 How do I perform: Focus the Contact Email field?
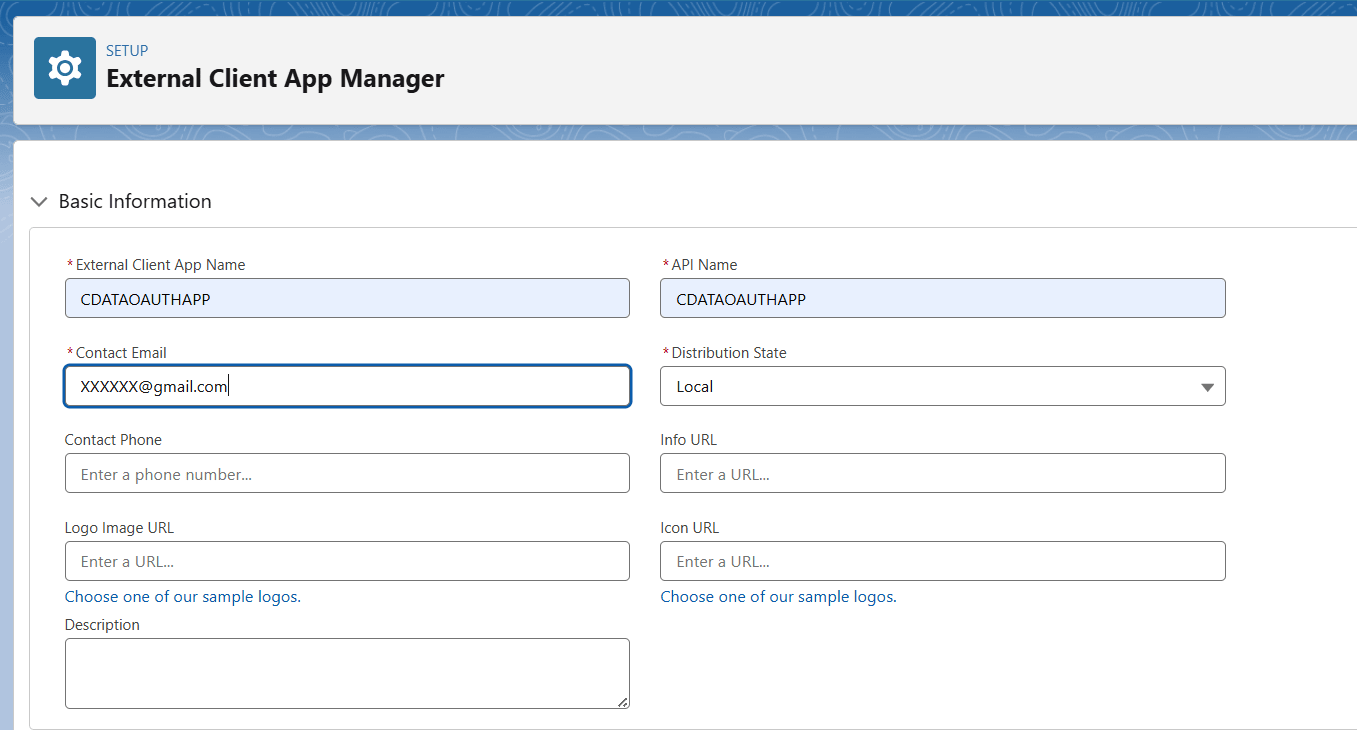pyautogui.click(x=347, y=386)
